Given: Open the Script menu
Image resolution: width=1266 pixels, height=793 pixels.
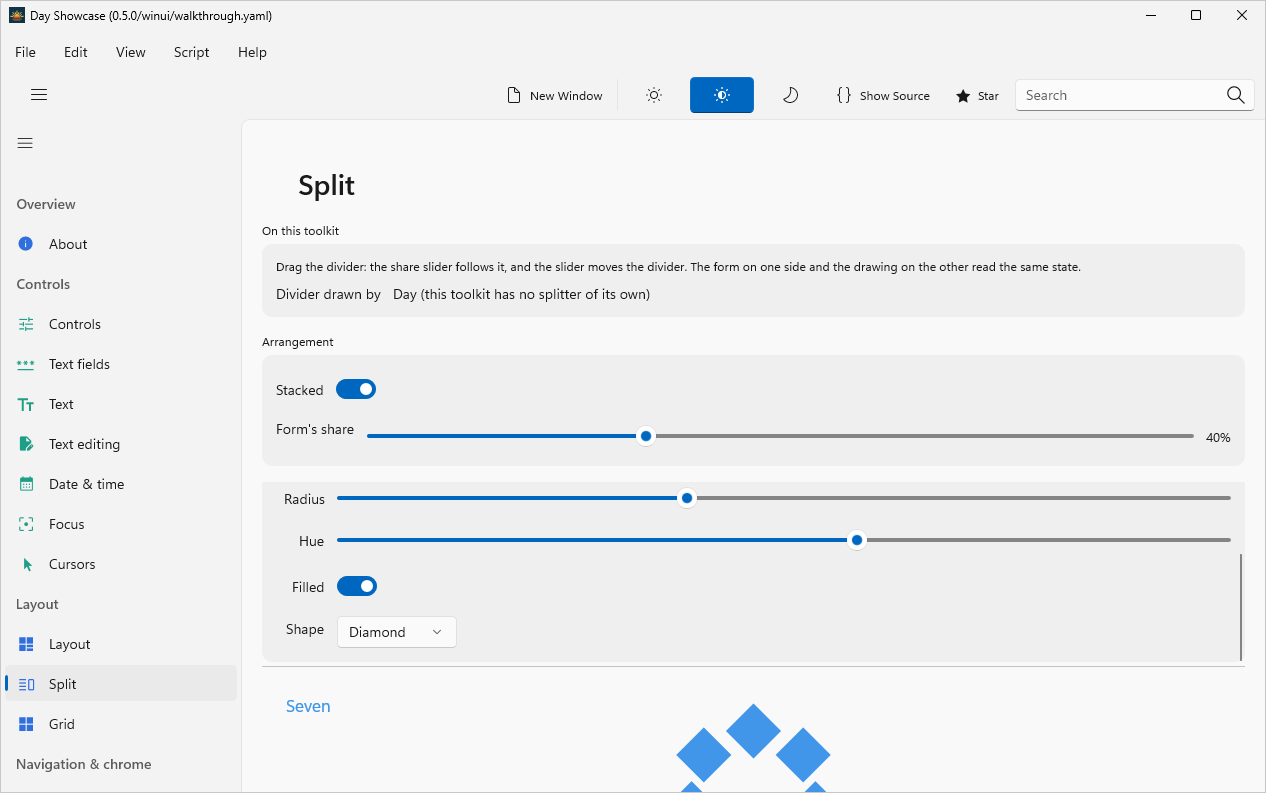Looking at the screenshot, I should pos(192,52).
